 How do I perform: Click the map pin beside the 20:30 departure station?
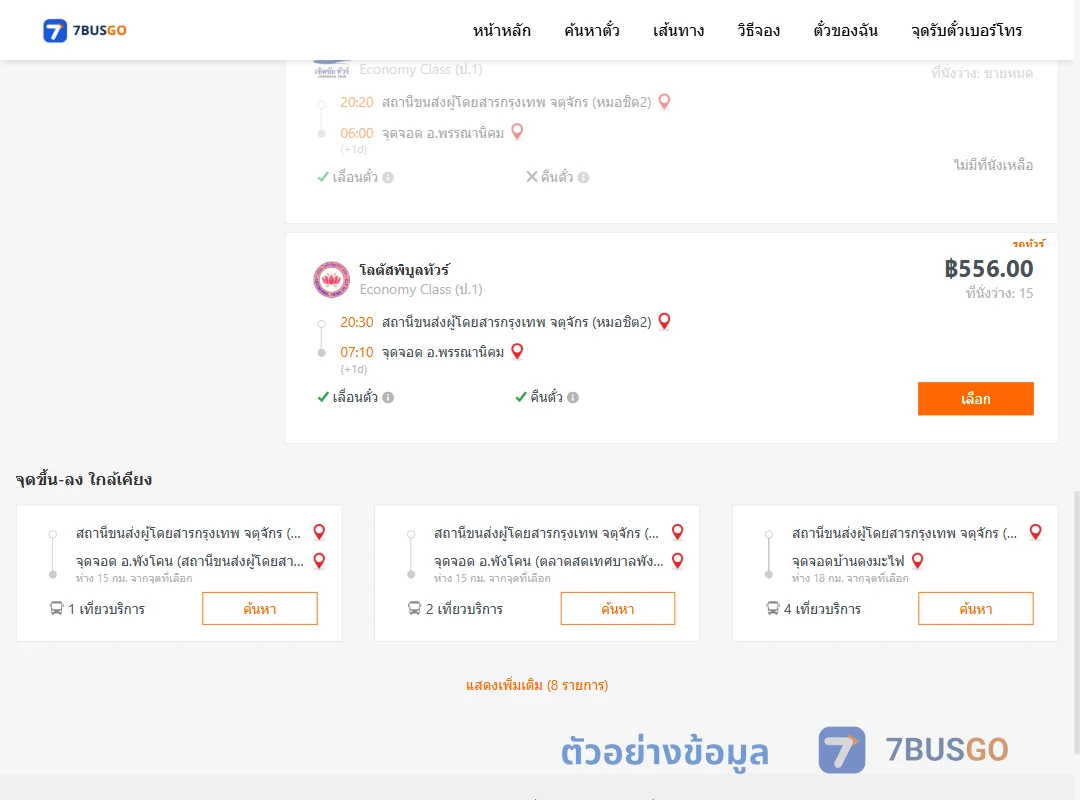[665, 322]
